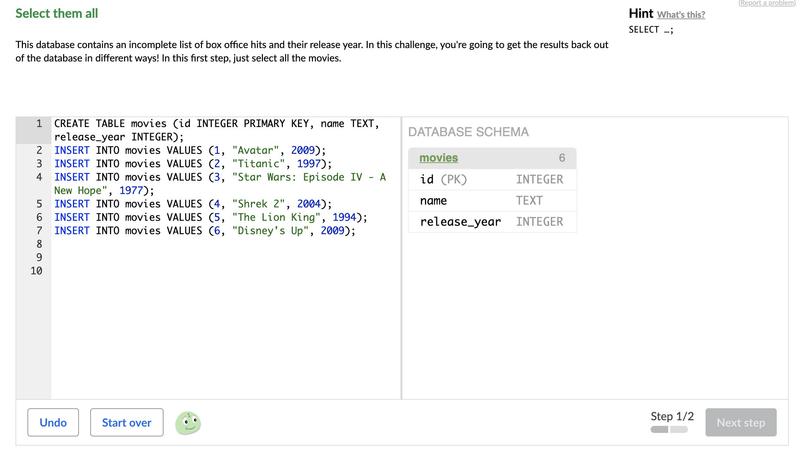The width and height of the screenshot is (800, 450).
Task: Click line number 1 in the gutter
Action: tap(38, 123)
